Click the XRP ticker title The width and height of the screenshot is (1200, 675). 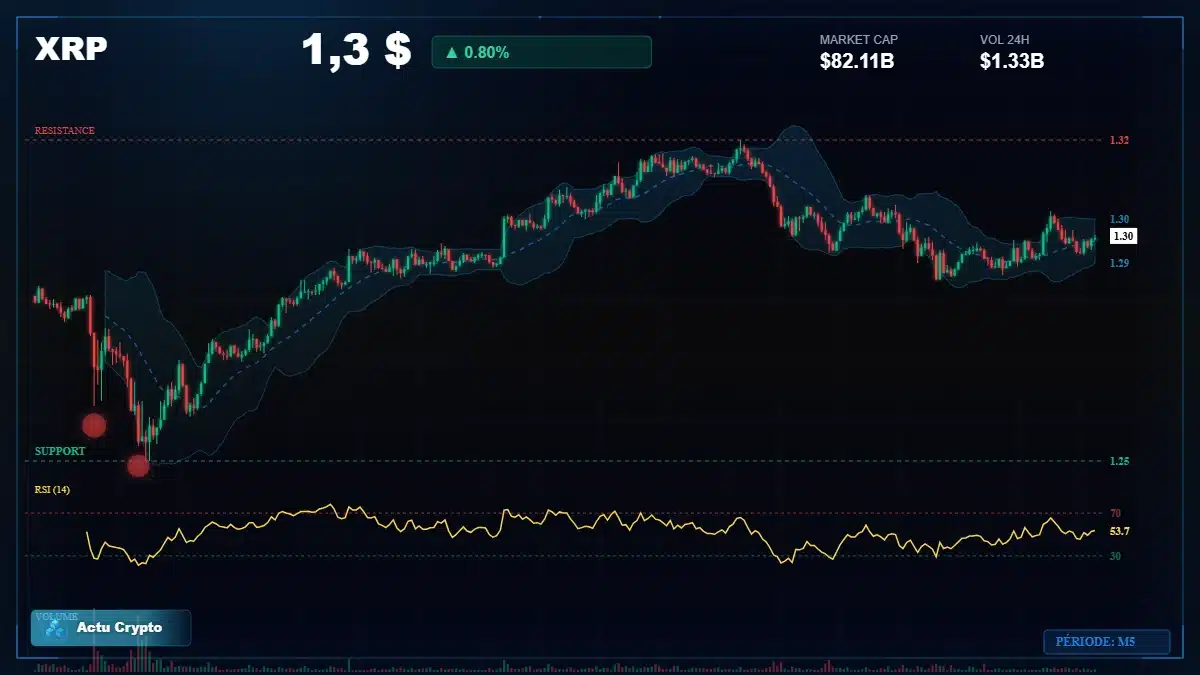point(71,50)
